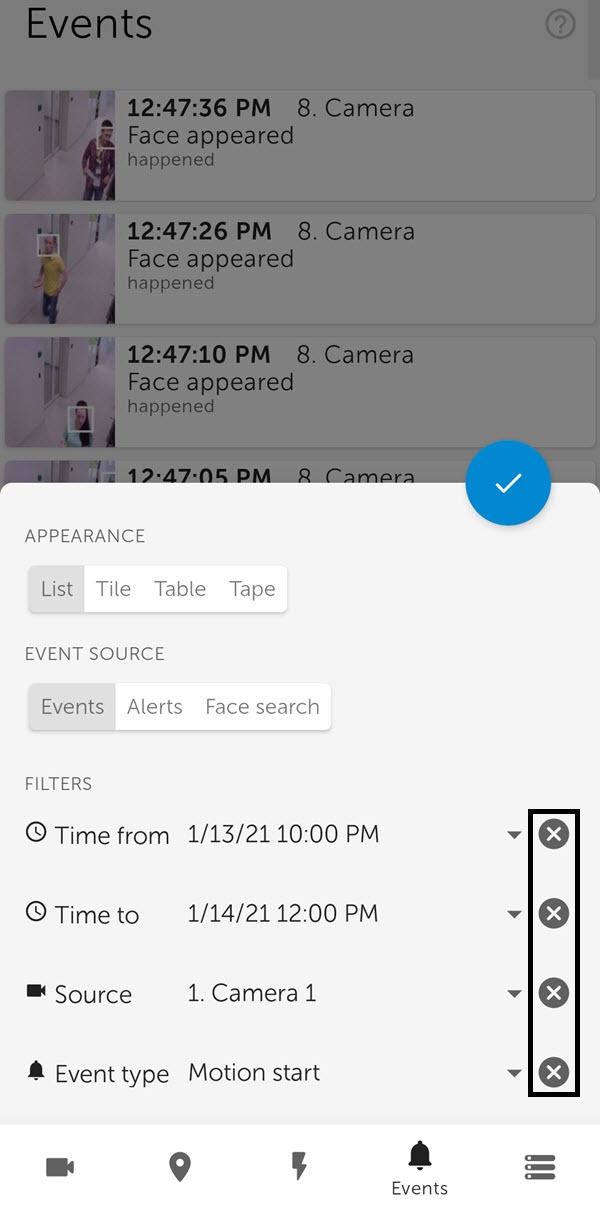Screen dimensions: 600x1210
Task: Switch event source to Alerts
Action: (x=155, y=707)
